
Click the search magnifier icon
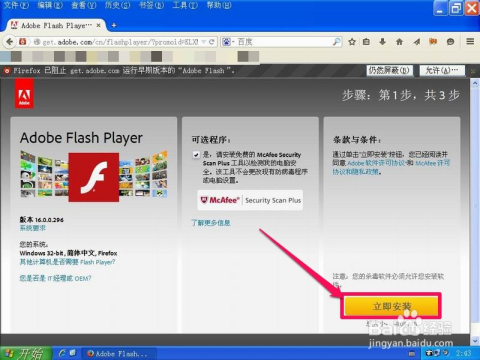click(337, 42)
